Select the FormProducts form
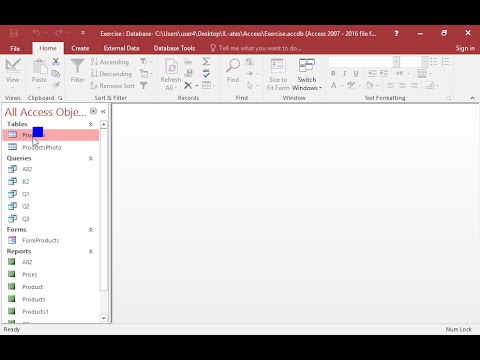Screen dimensions: 480x360 coord(51,240)
